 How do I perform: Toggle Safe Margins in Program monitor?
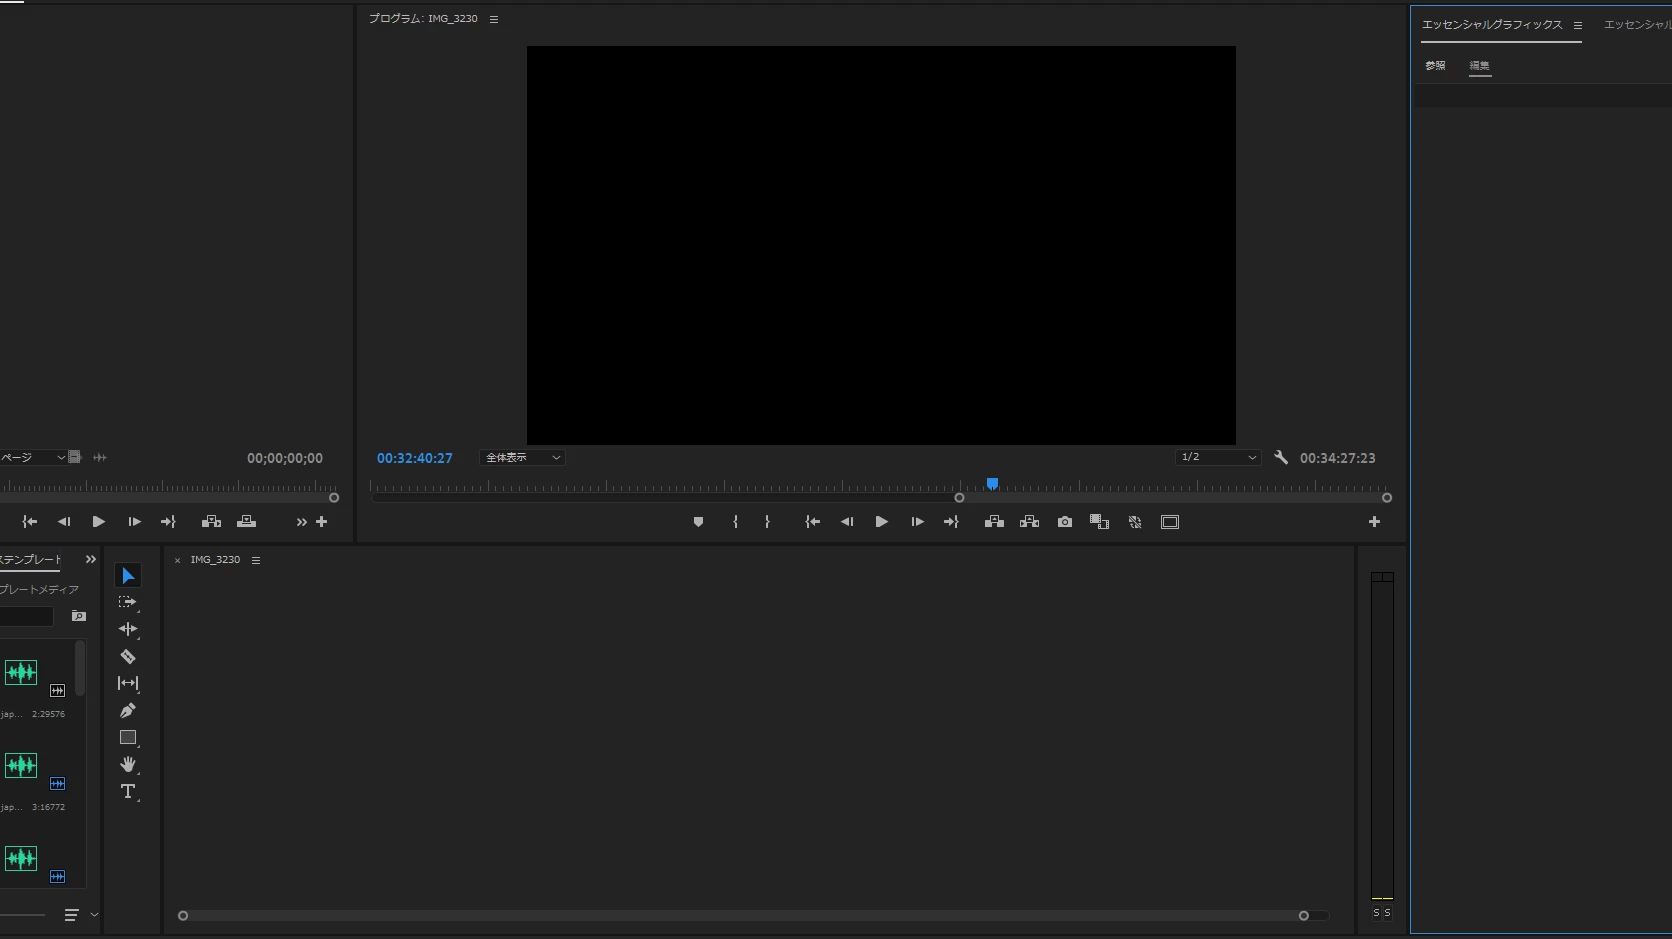tap(1170, 522)
